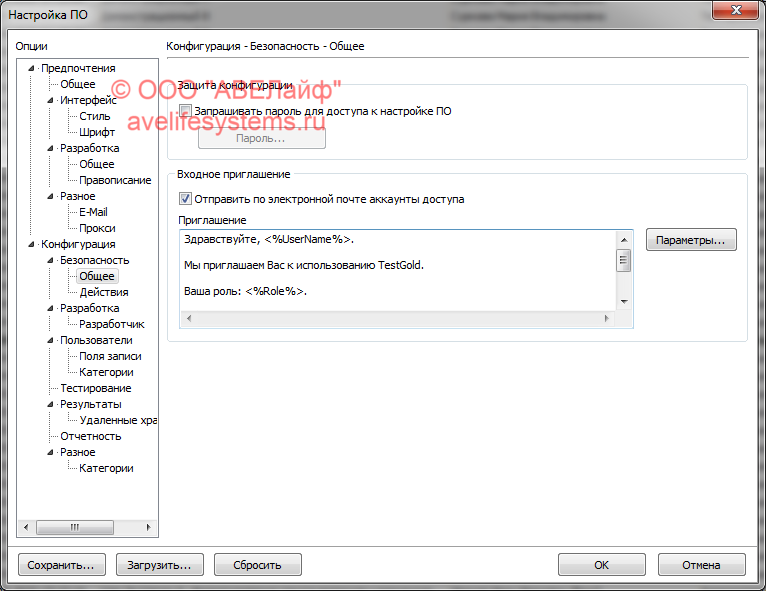Open the Прокси settings item
766x591 pixels.
pyautogui.click(x=97, y=228)
